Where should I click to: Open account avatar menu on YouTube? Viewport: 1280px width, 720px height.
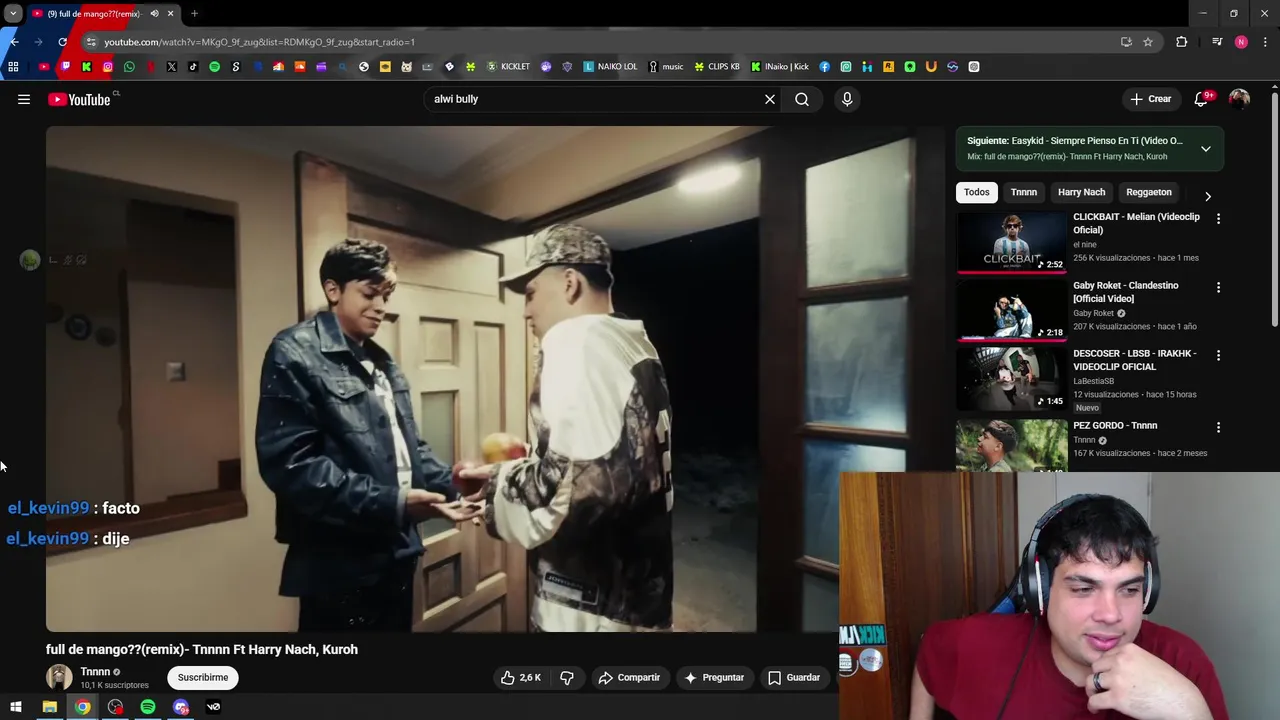pyautogui.click(x=1239, y=99)
